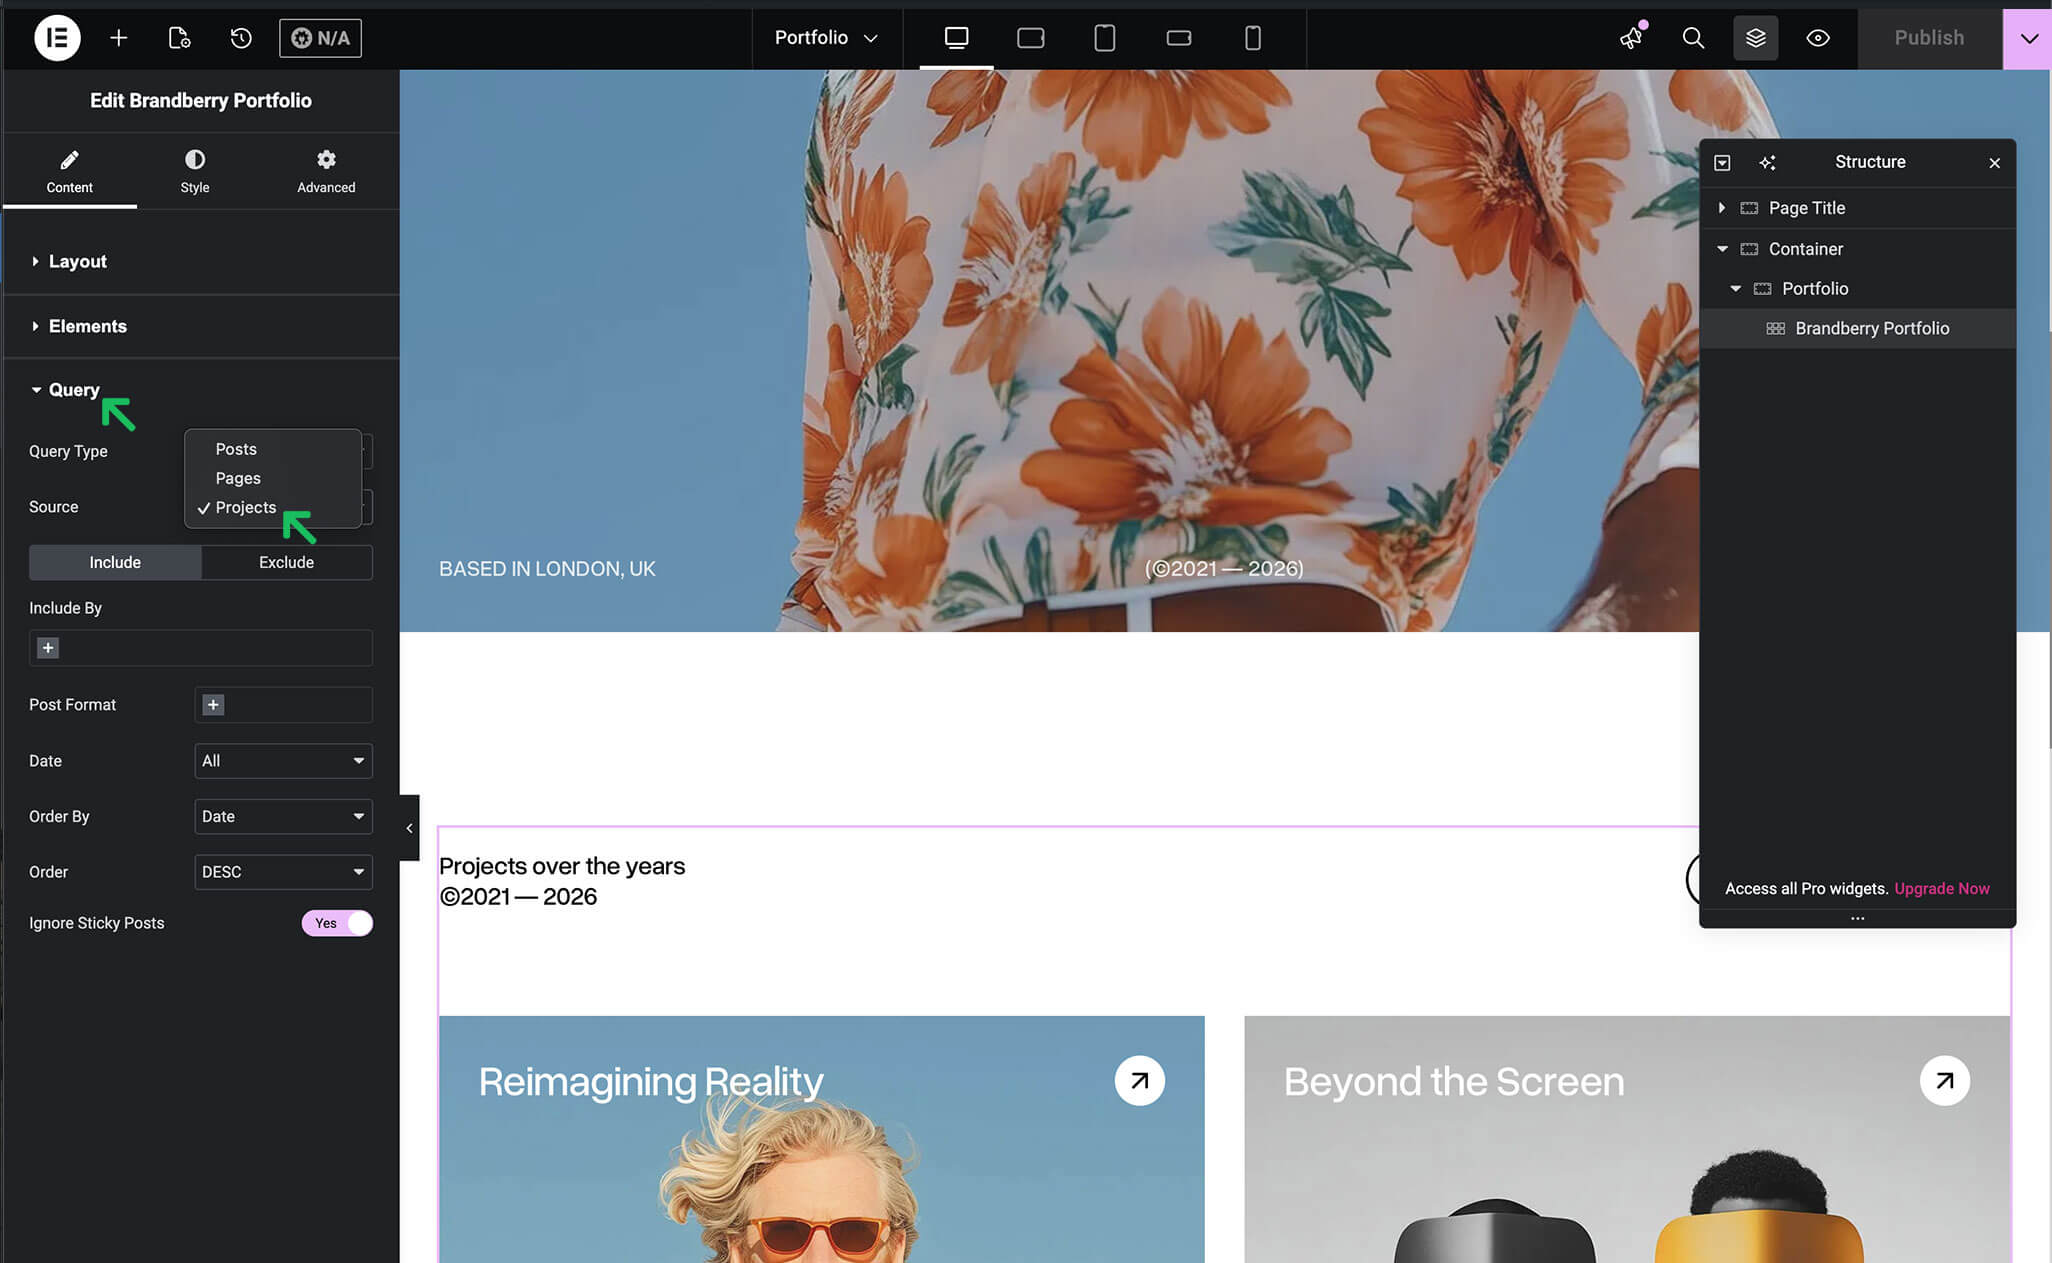Toggle preview changes eye icon

click(x=1817, y=38)
